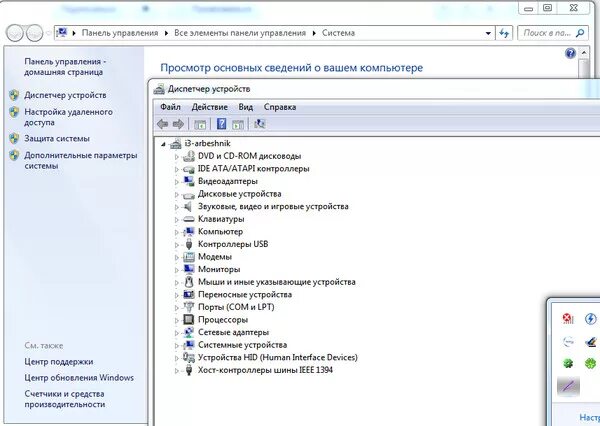600x426 pixels.
Task: Open Диспетчер устройств link in sidebar
Action: pos(65,95)
